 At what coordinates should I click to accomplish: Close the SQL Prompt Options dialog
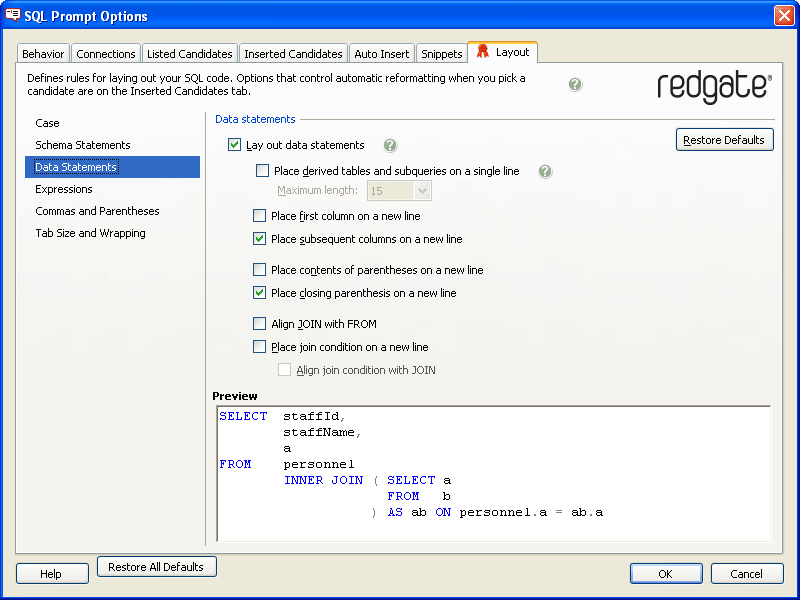point(784,16)
